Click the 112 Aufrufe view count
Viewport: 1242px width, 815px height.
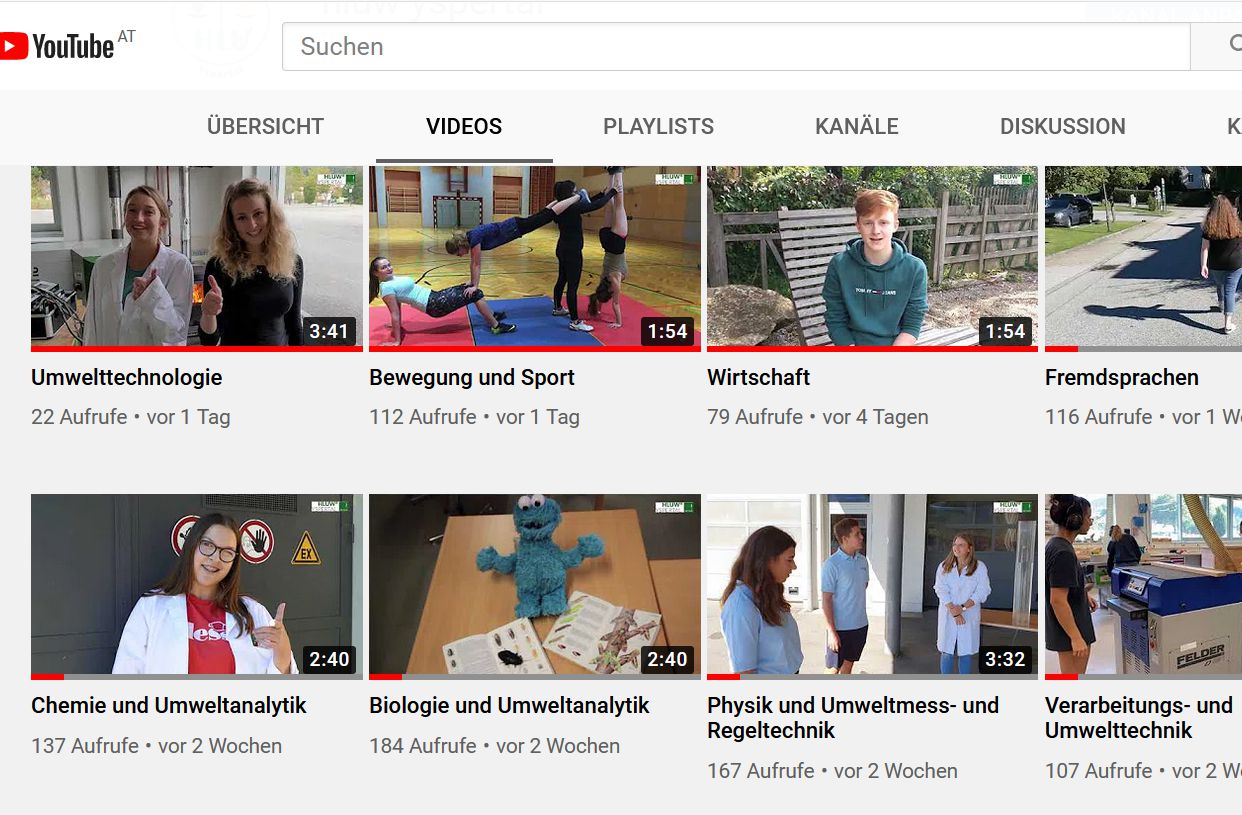pyautogui.click(x=423, y=417)
